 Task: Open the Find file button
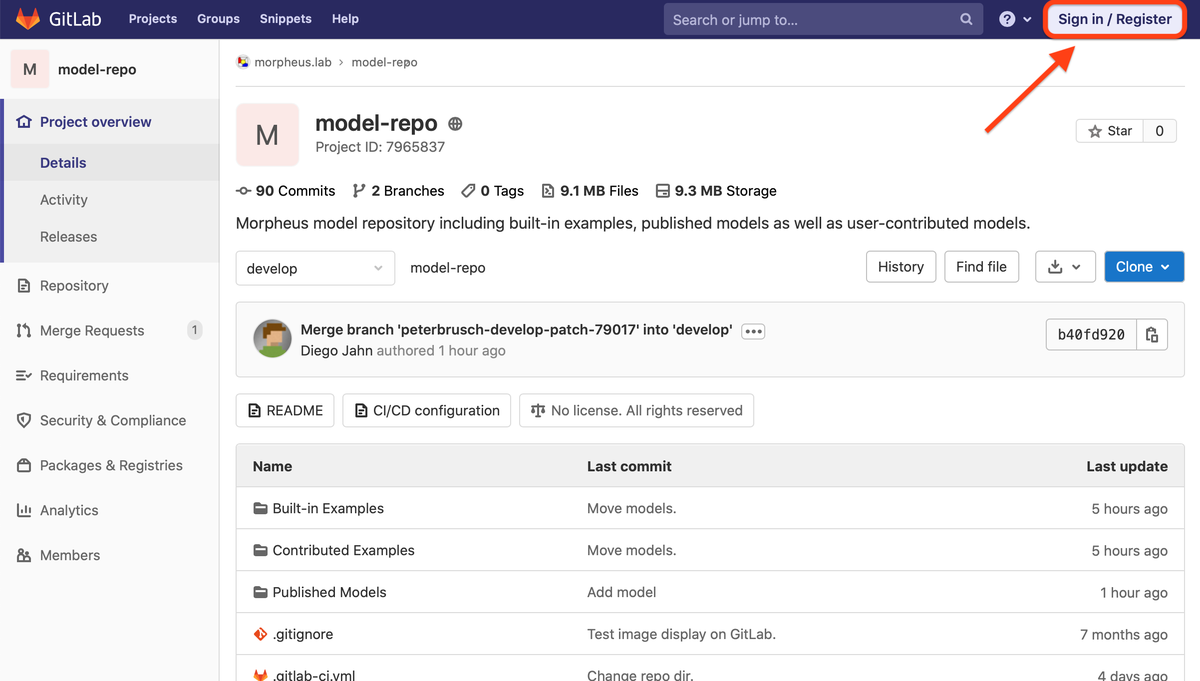981,267
